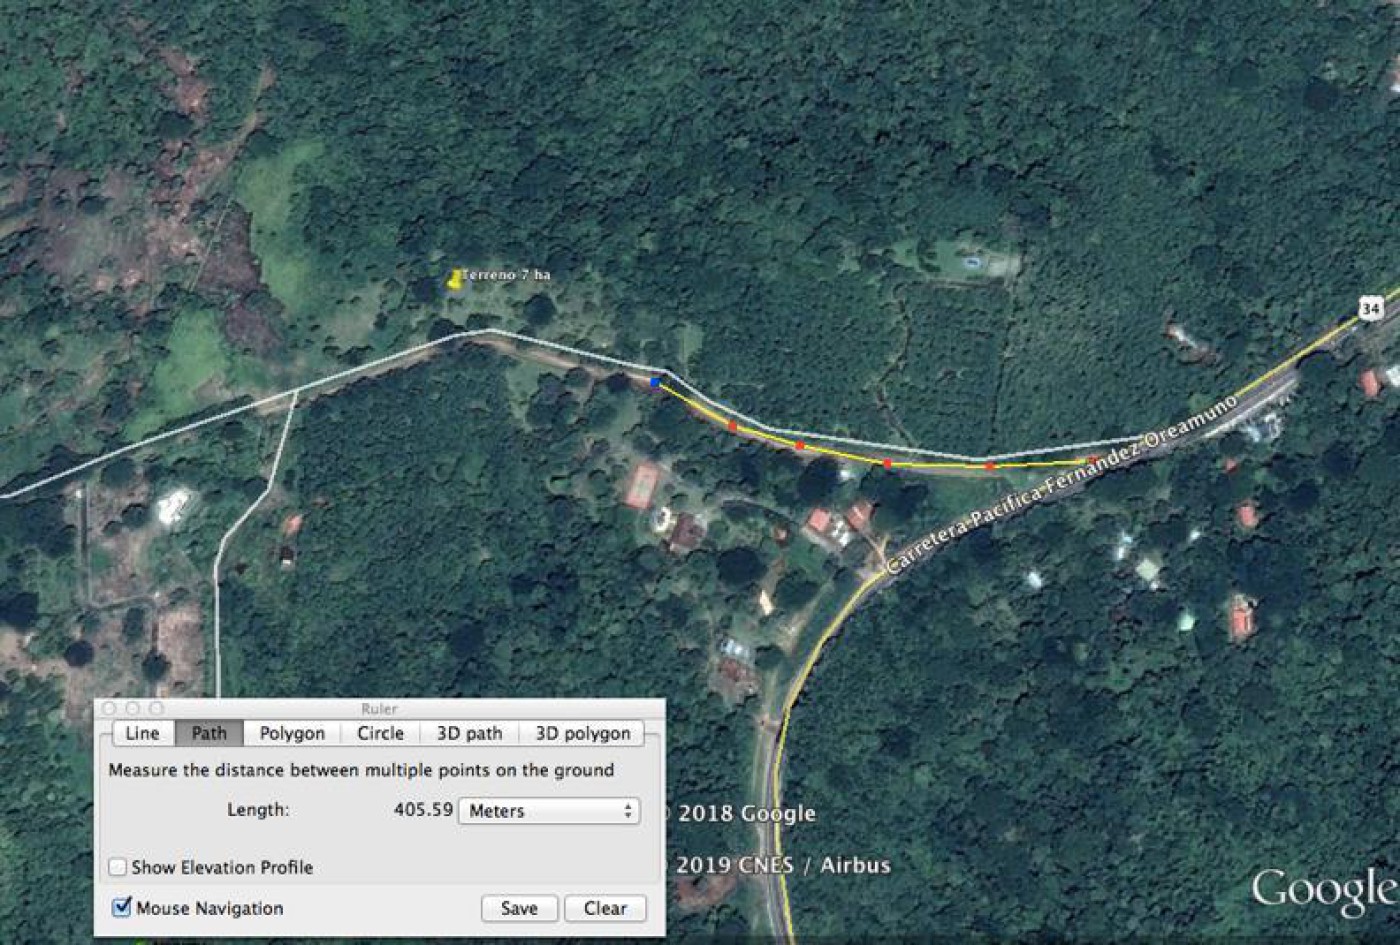Open the Meters unit dropdown
The height and width of the screenshot is (945, 1400).
tap(548, 811)
